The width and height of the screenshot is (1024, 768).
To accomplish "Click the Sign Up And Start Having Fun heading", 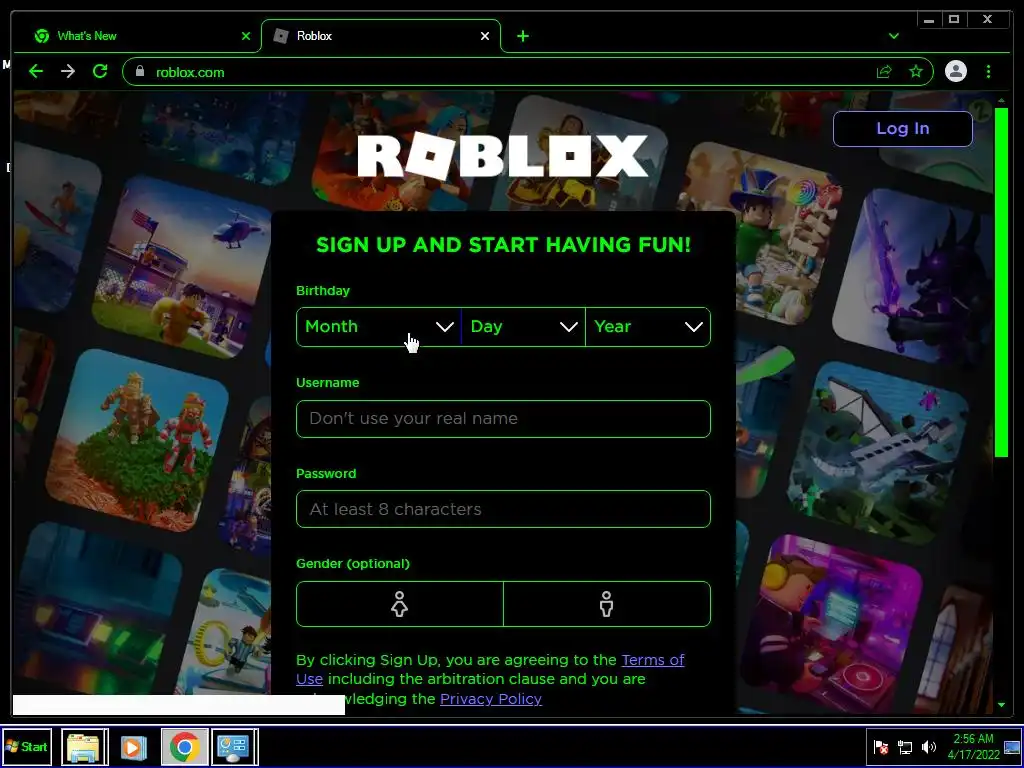I will coord(504,245).
